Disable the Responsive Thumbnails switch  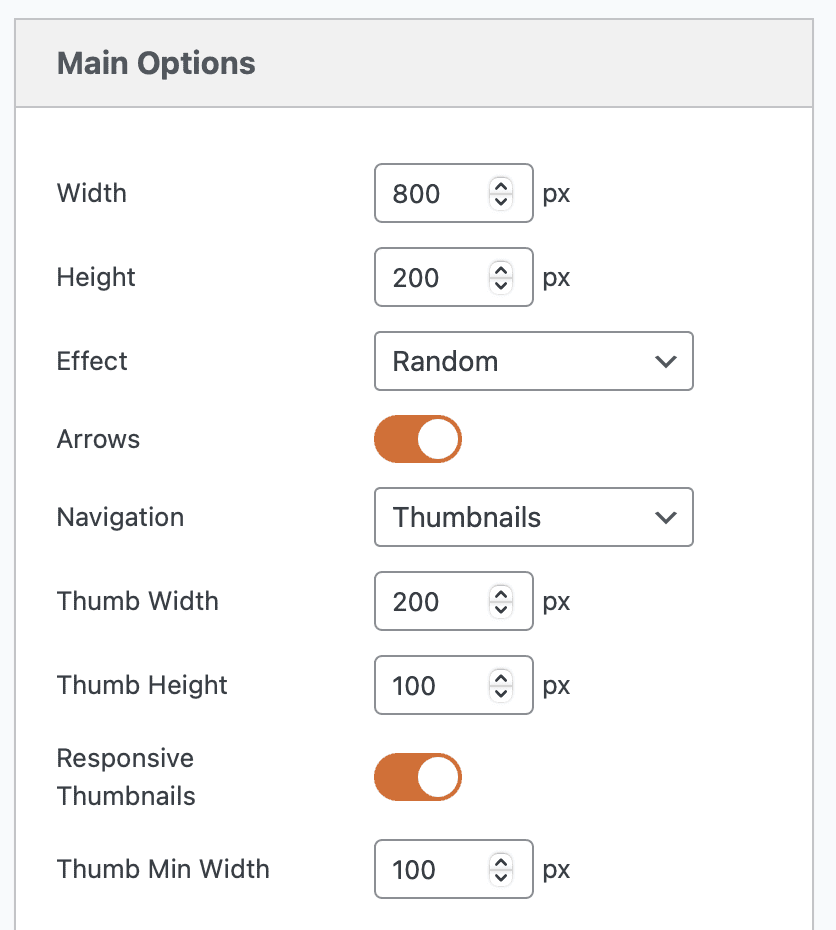[418, 777]
